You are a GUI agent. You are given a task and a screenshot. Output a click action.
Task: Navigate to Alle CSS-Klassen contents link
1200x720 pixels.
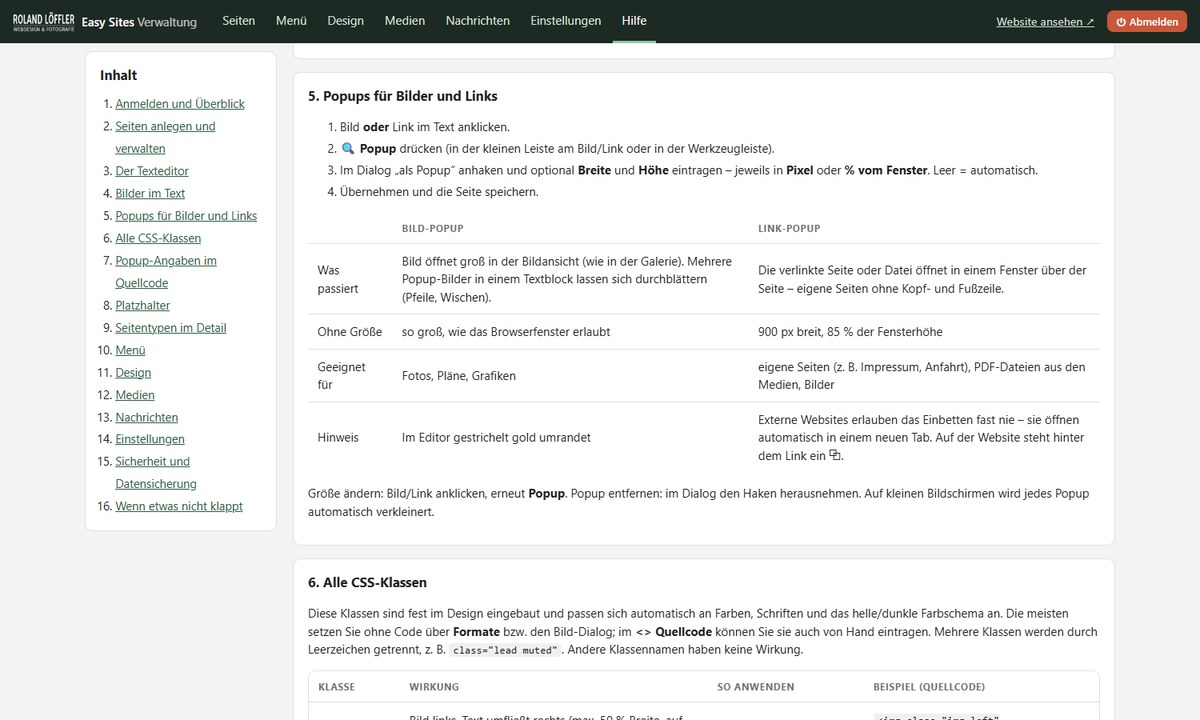click(158, 238)
